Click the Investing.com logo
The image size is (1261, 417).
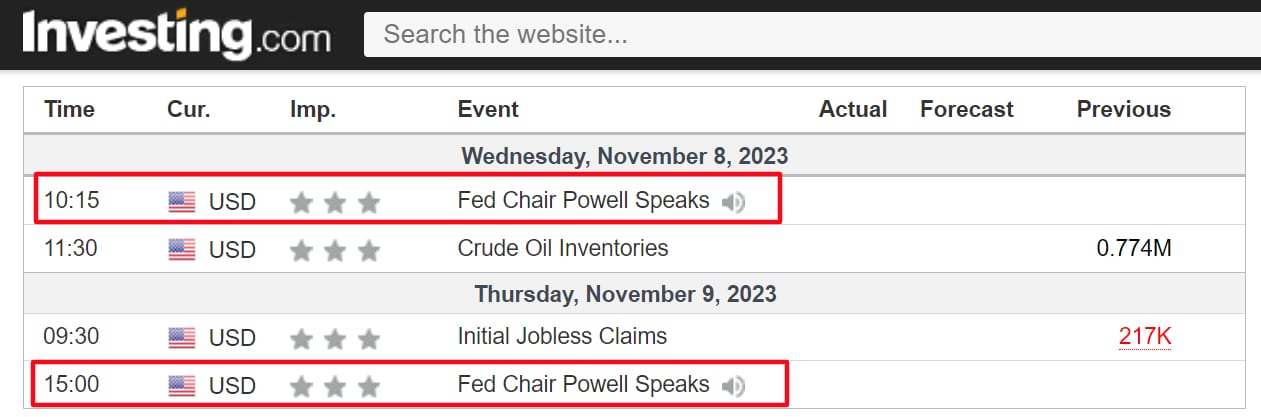click(x=175, y=36)
